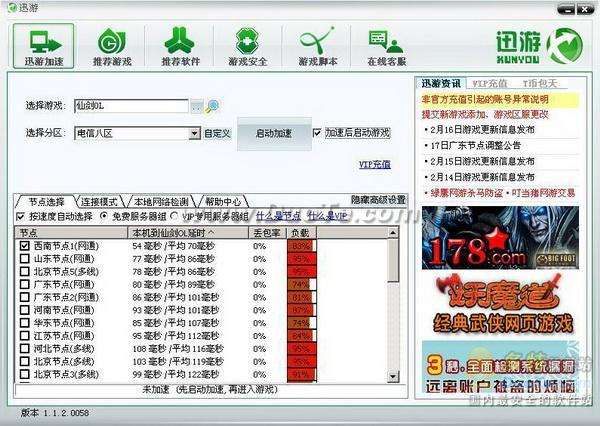The width and height of the screenshot is (600, 426).
Task: Click the 启动加速 button
Action: (x=274, y=134)
